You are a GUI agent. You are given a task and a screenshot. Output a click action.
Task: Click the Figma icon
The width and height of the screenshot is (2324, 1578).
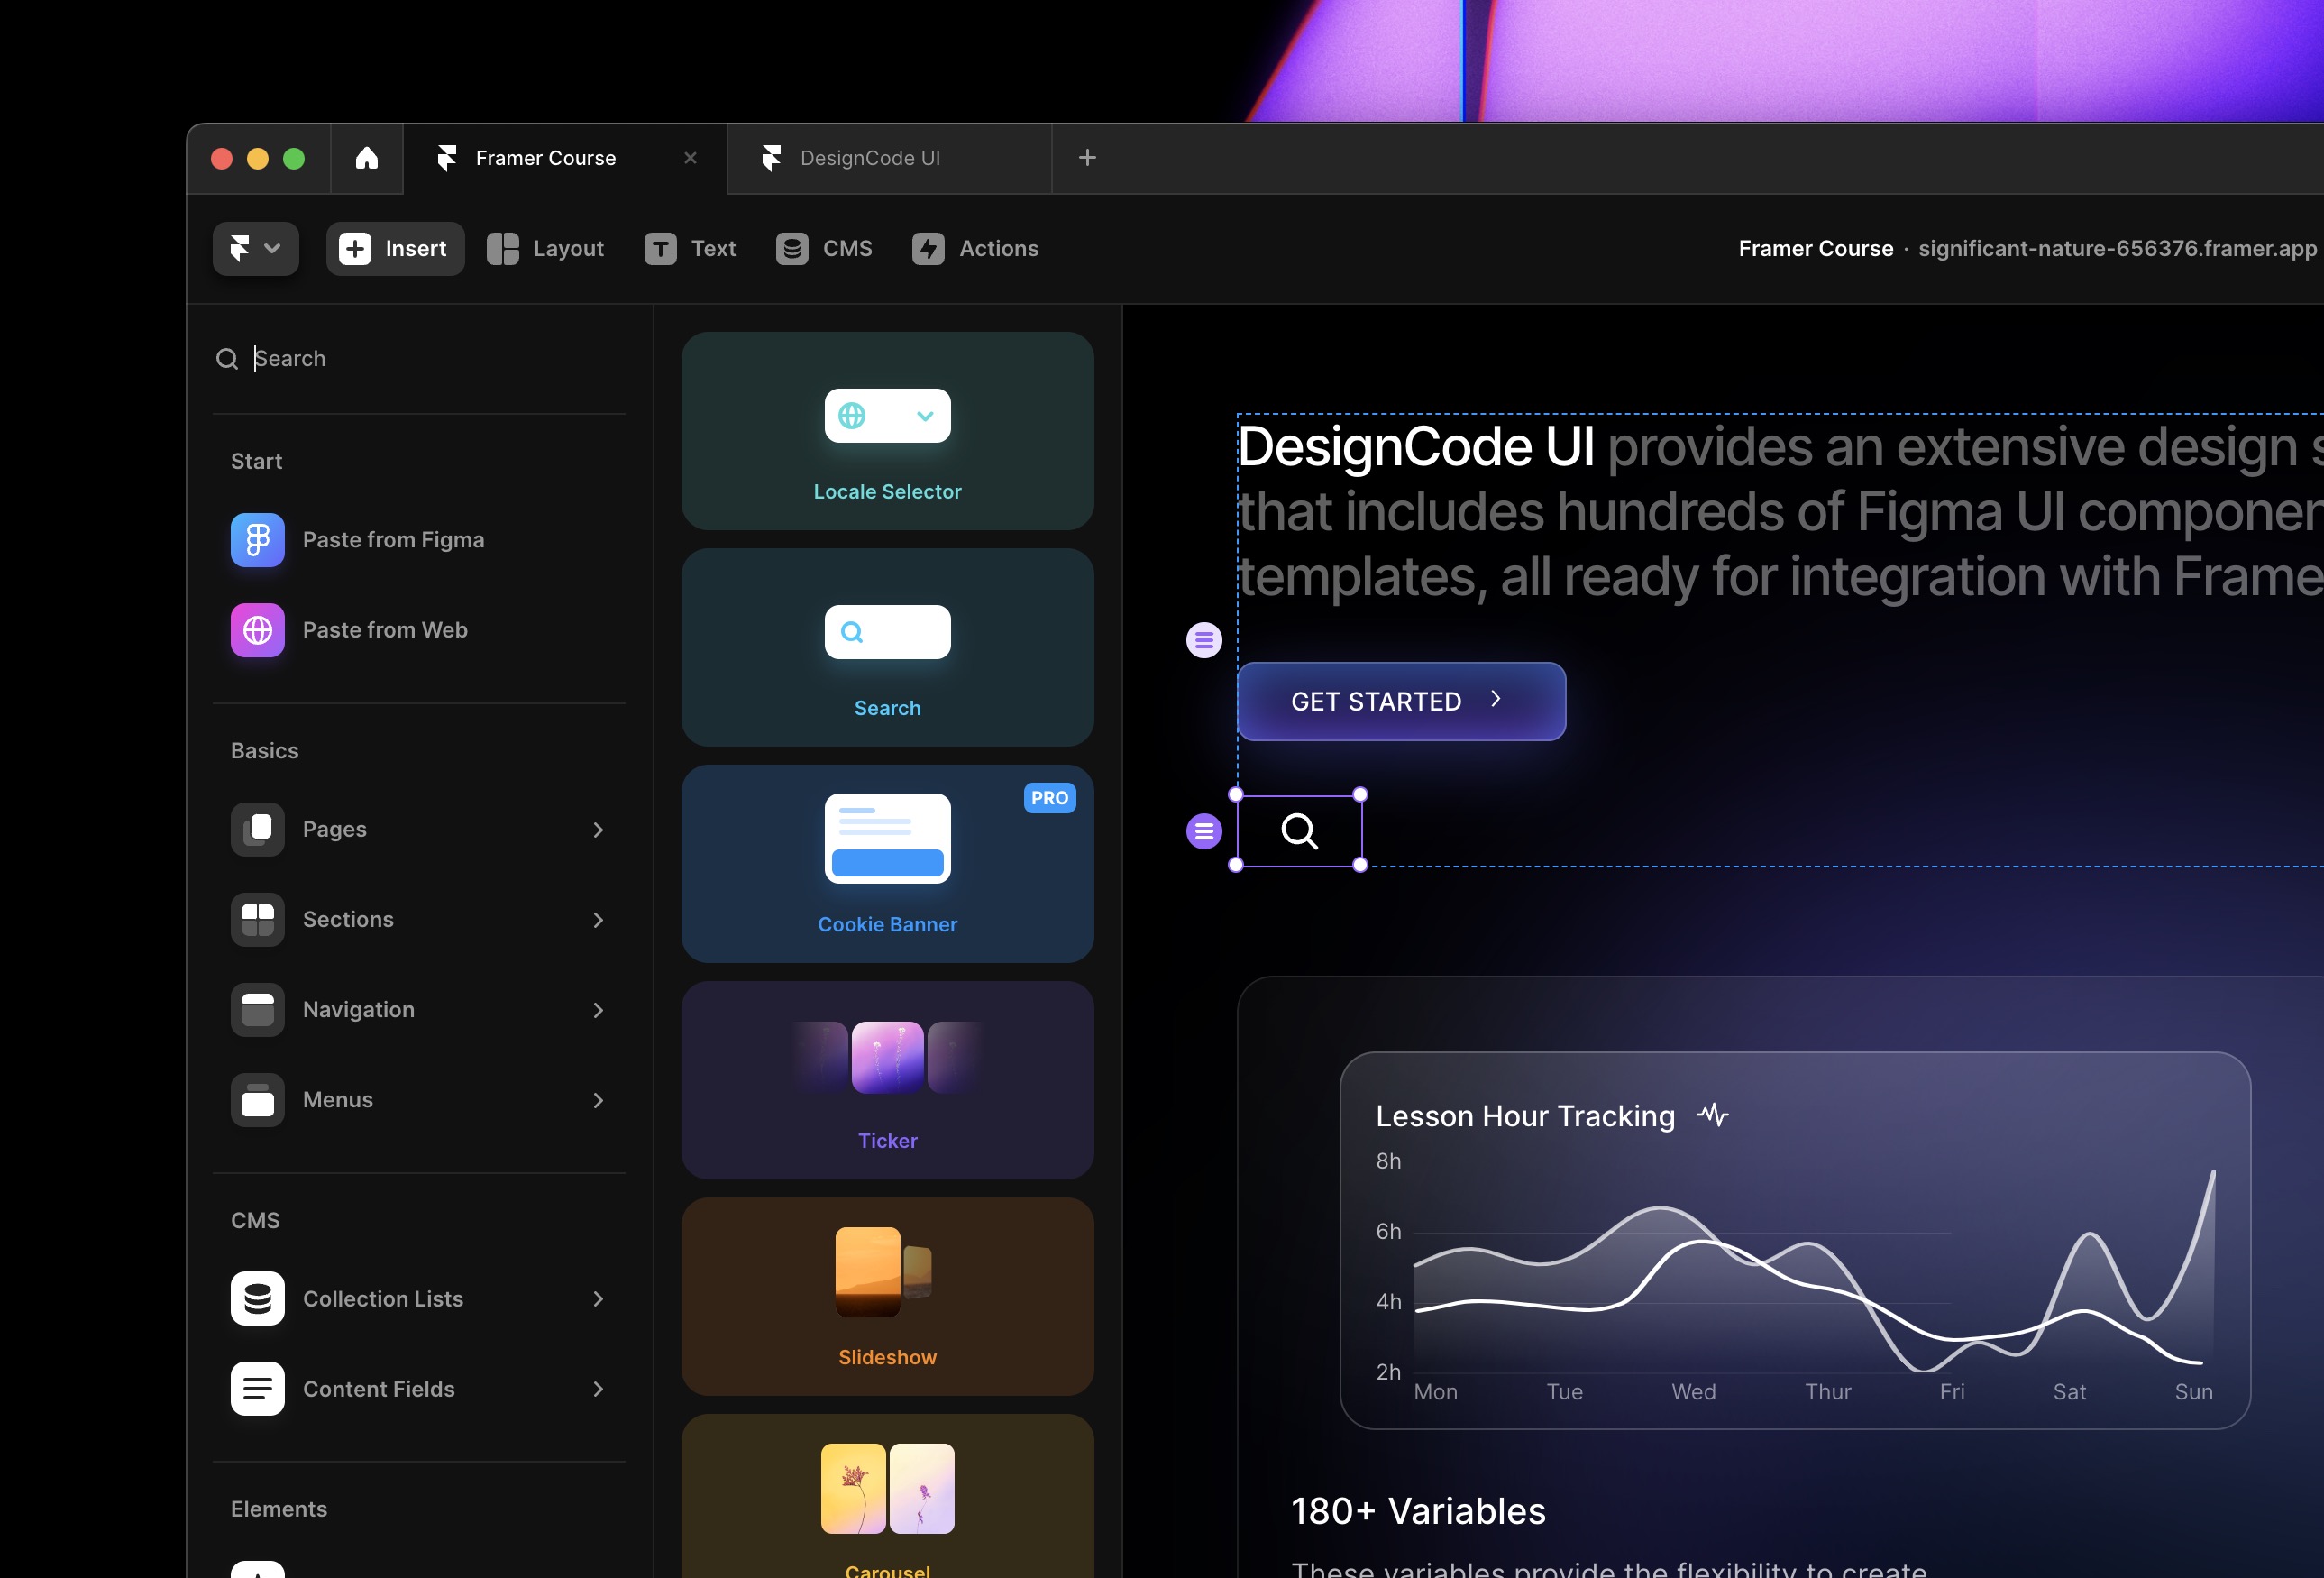[x=258, y=540]
